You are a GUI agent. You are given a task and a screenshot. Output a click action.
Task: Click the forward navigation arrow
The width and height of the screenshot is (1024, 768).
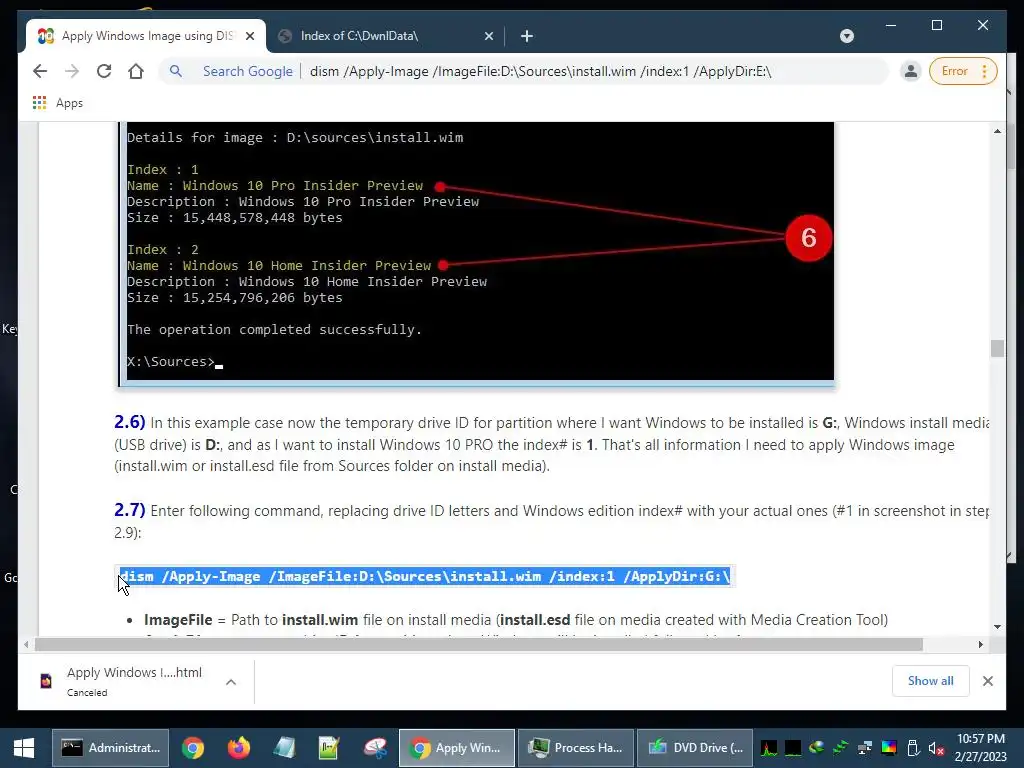[72, 71]
